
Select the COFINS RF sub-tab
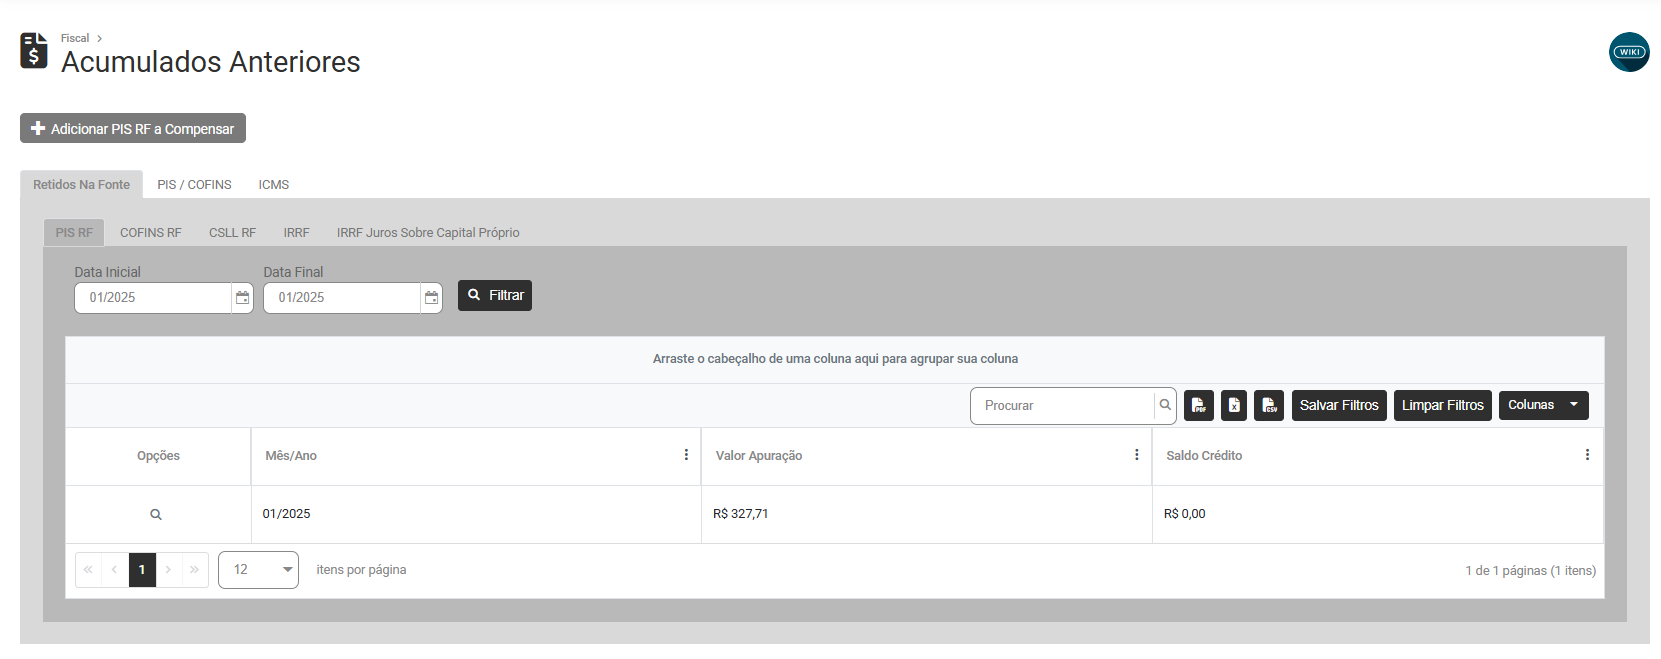(151, 232)
